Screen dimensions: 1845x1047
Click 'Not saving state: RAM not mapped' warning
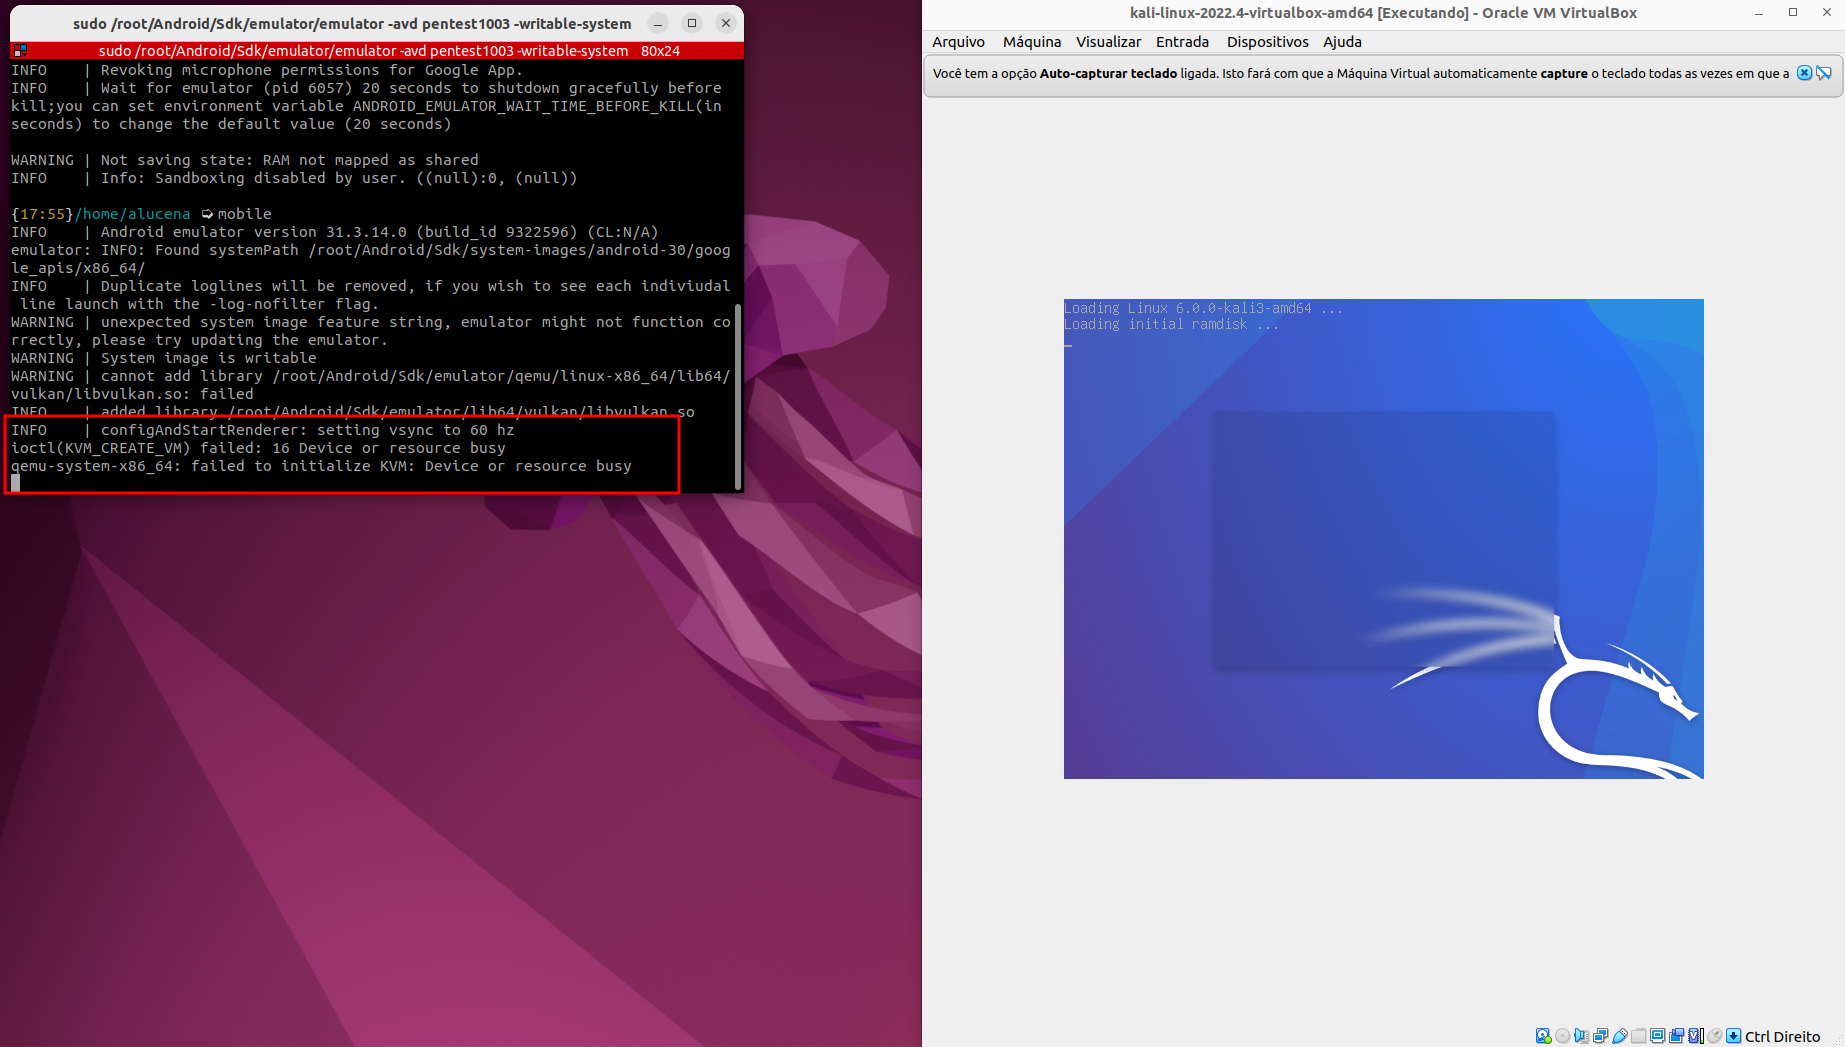click(245, 160)
